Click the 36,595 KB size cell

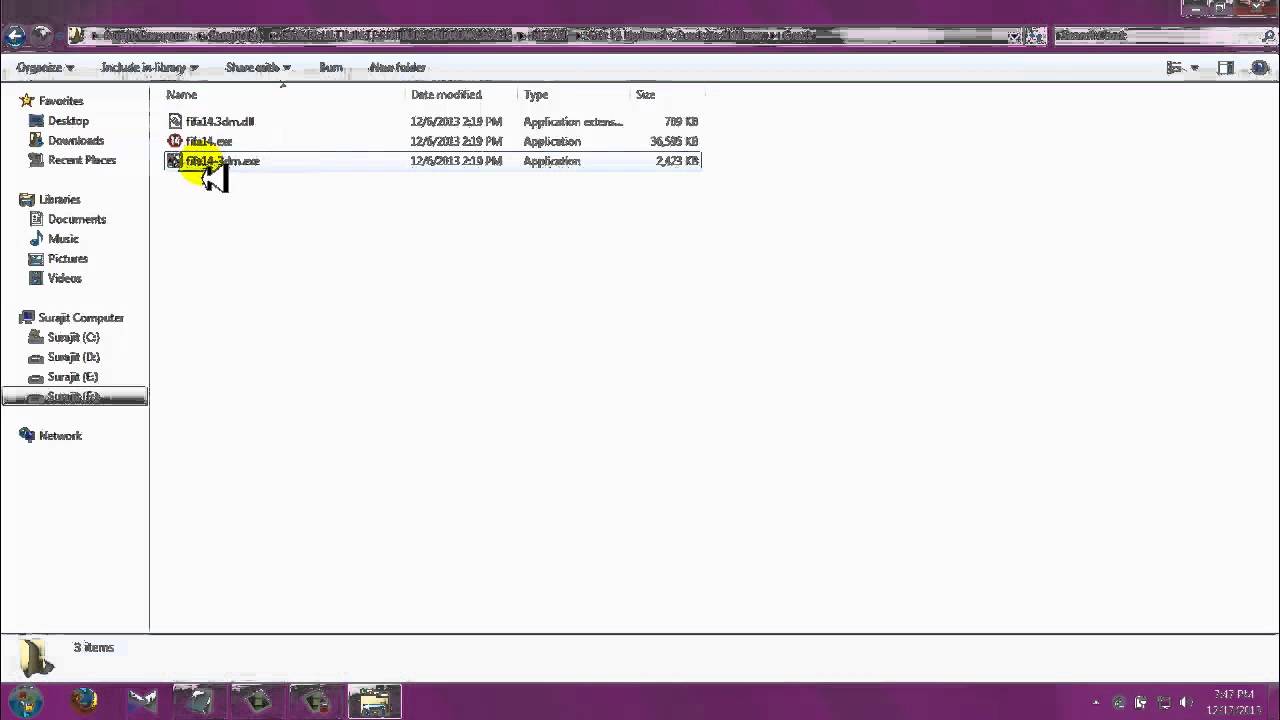(x=674, y=141)
